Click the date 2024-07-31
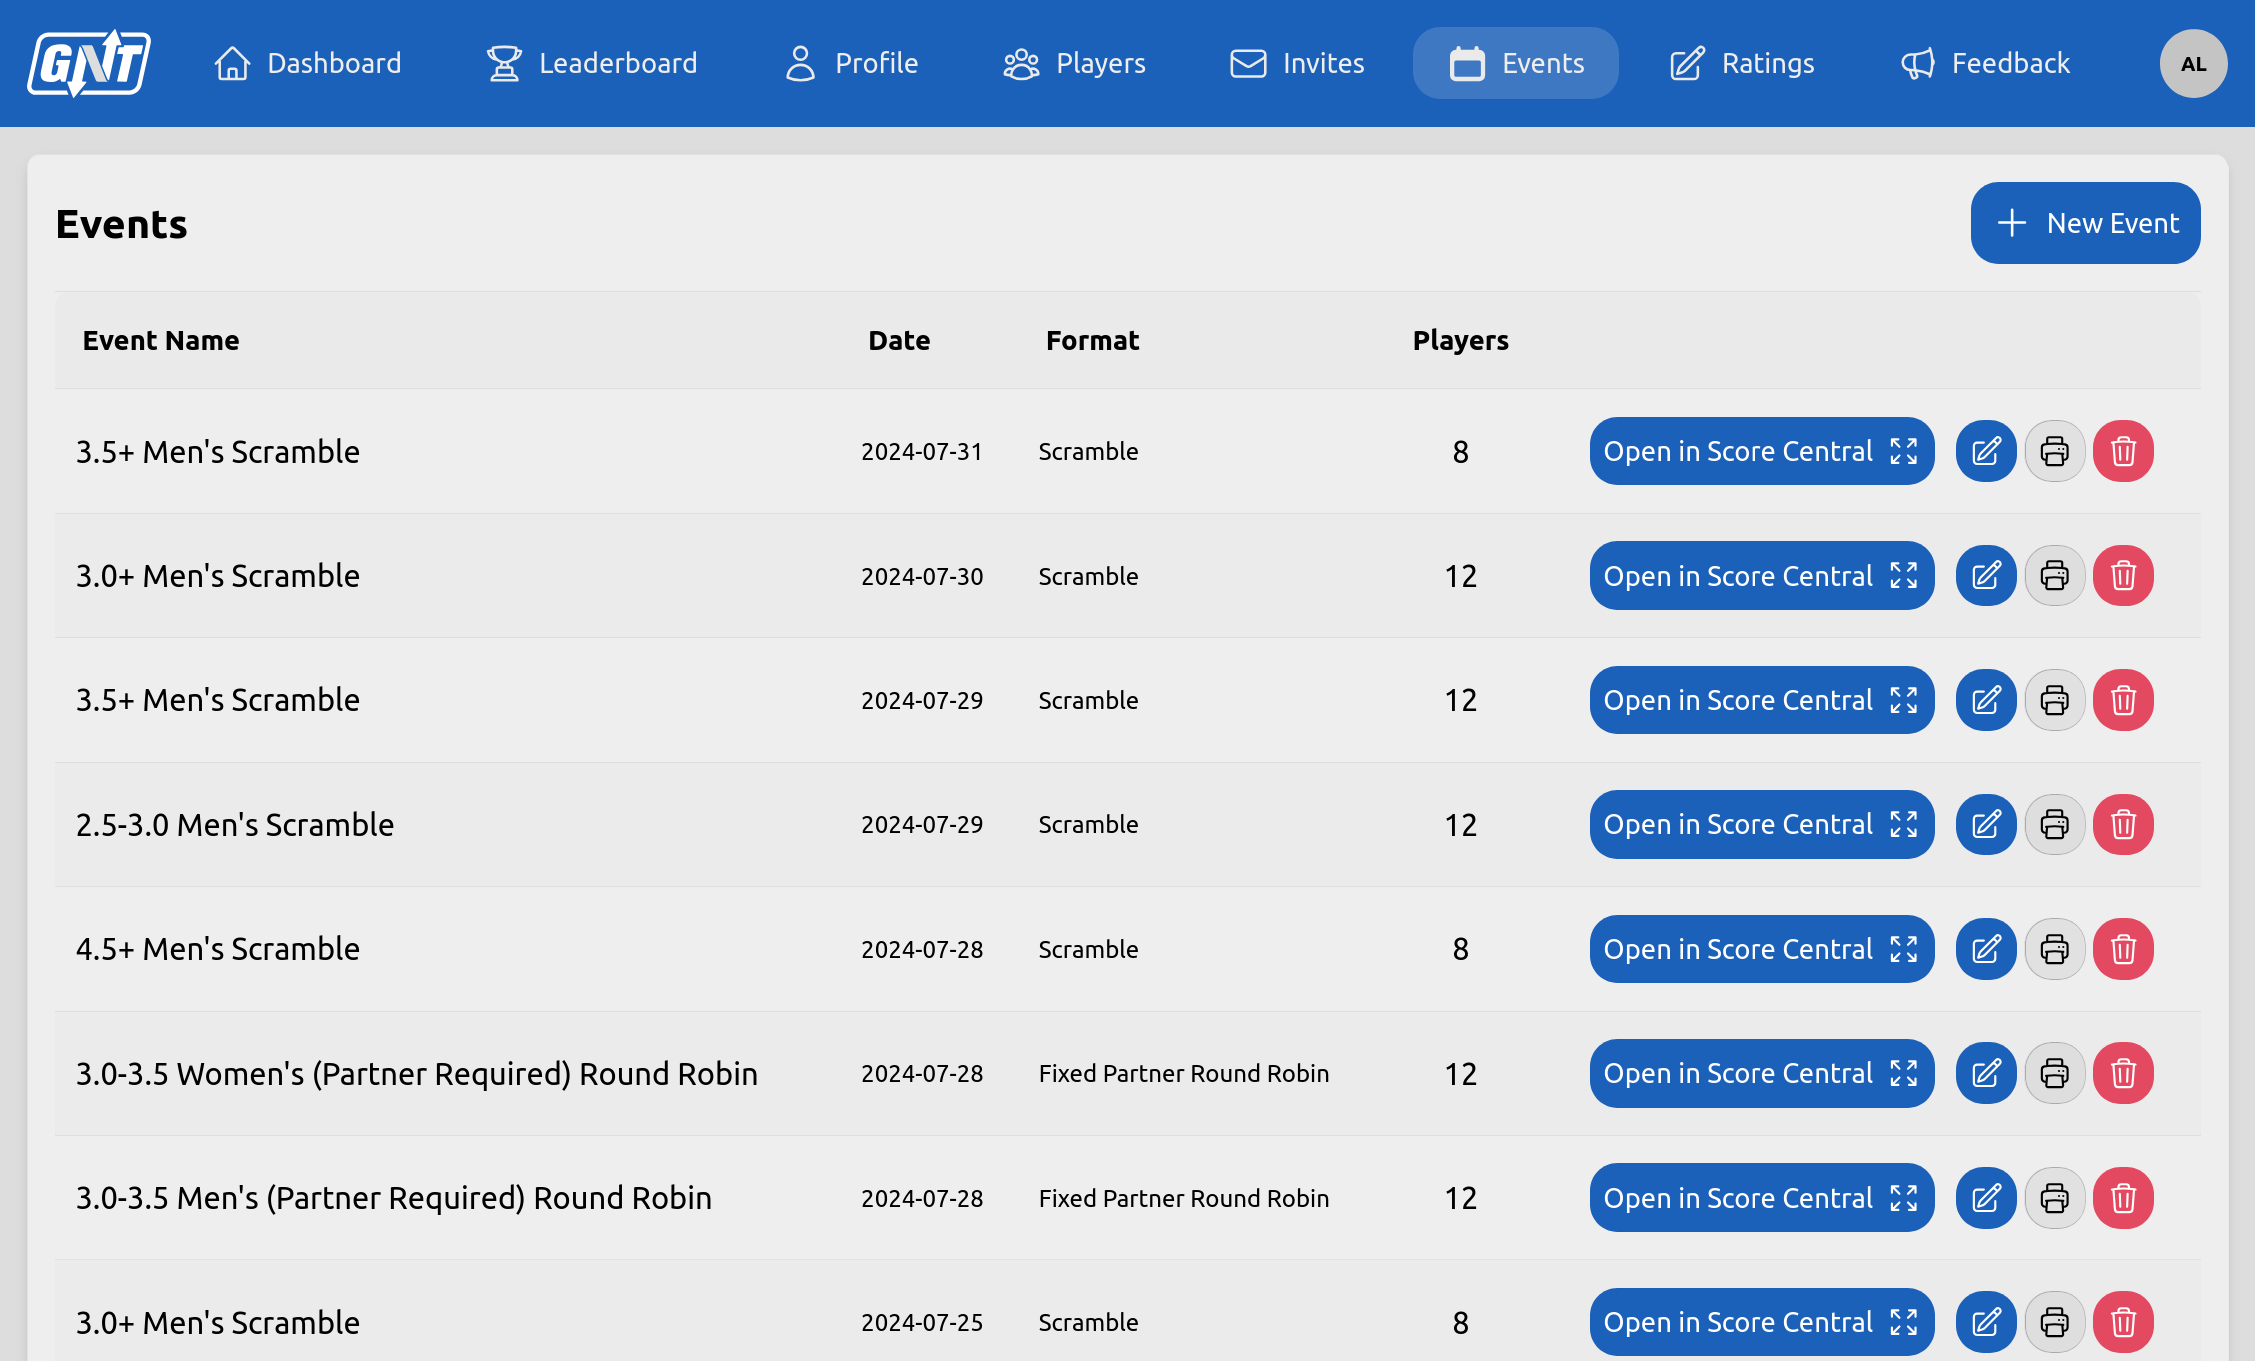Viewport: 2256px width, 1361px height. tap(922, 452)
